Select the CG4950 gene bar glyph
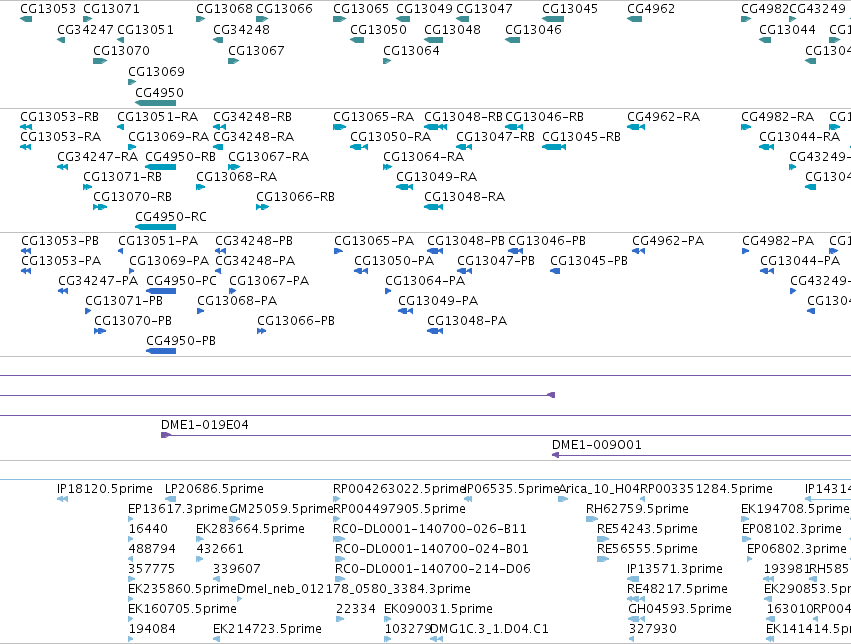851x644 pixels. click(x=155, y=103)
